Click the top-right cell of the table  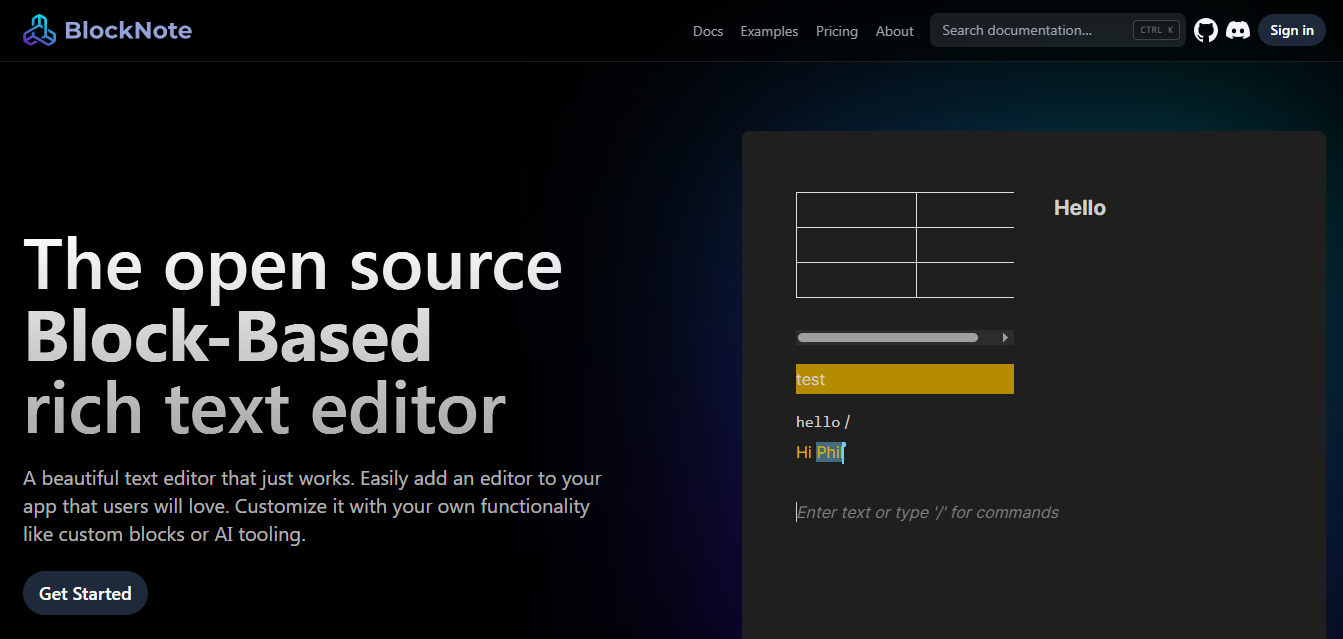point(965,210)
